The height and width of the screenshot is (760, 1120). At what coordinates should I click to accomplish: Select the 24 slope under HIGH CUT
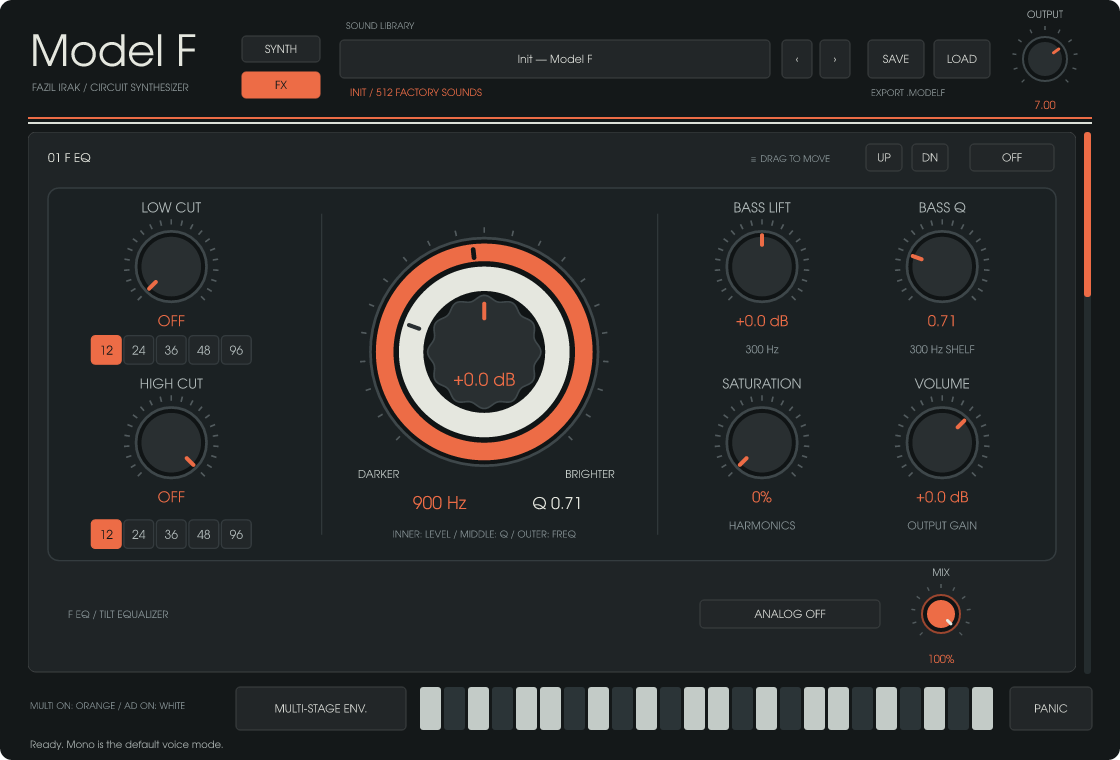click(139, 534)
